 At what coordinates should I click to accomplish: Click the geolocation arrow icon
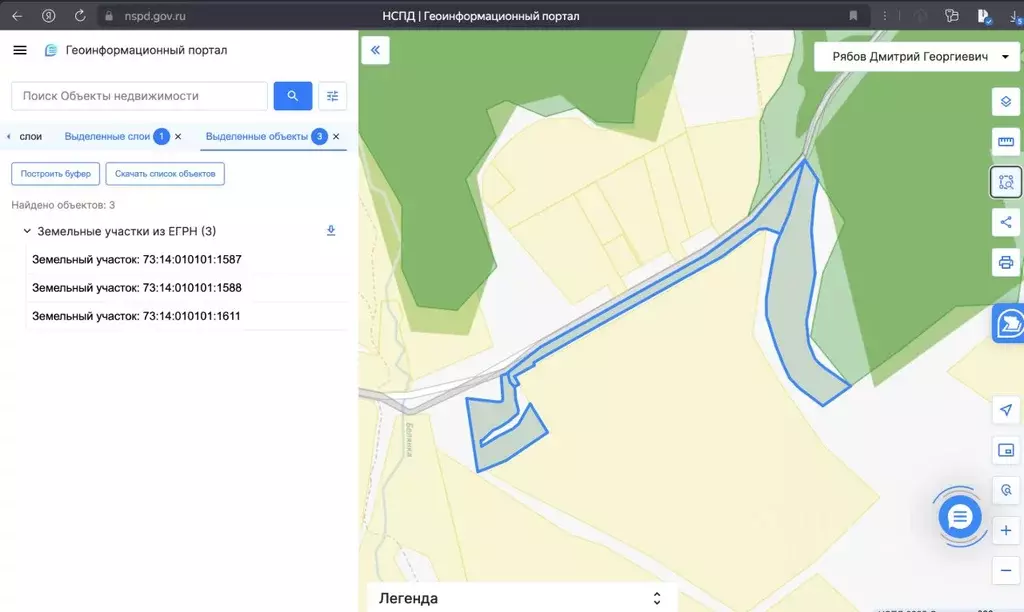coord(1005,410)
